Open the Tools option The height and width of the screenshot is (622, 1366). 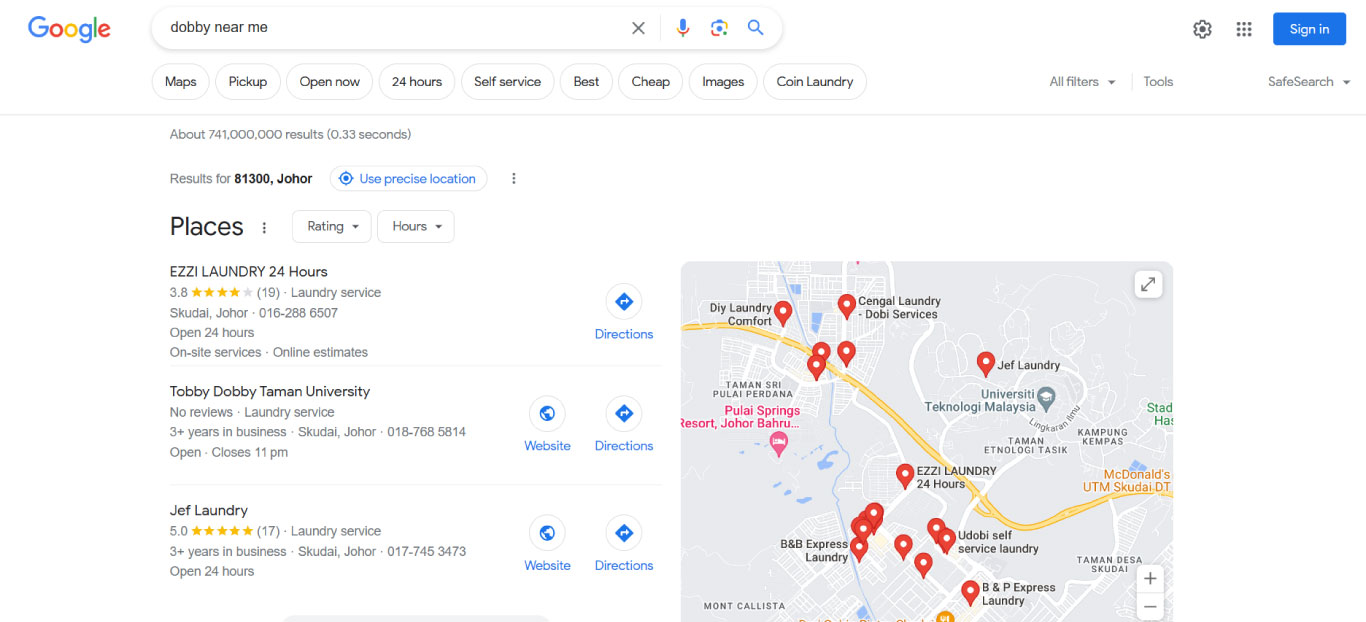(x=1158, y=82)
